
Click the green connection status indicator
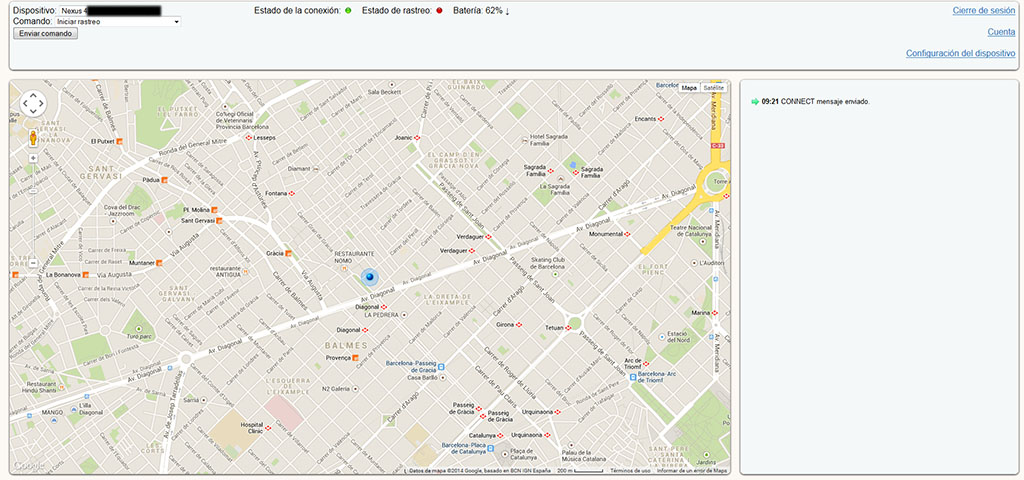(347, 10)
